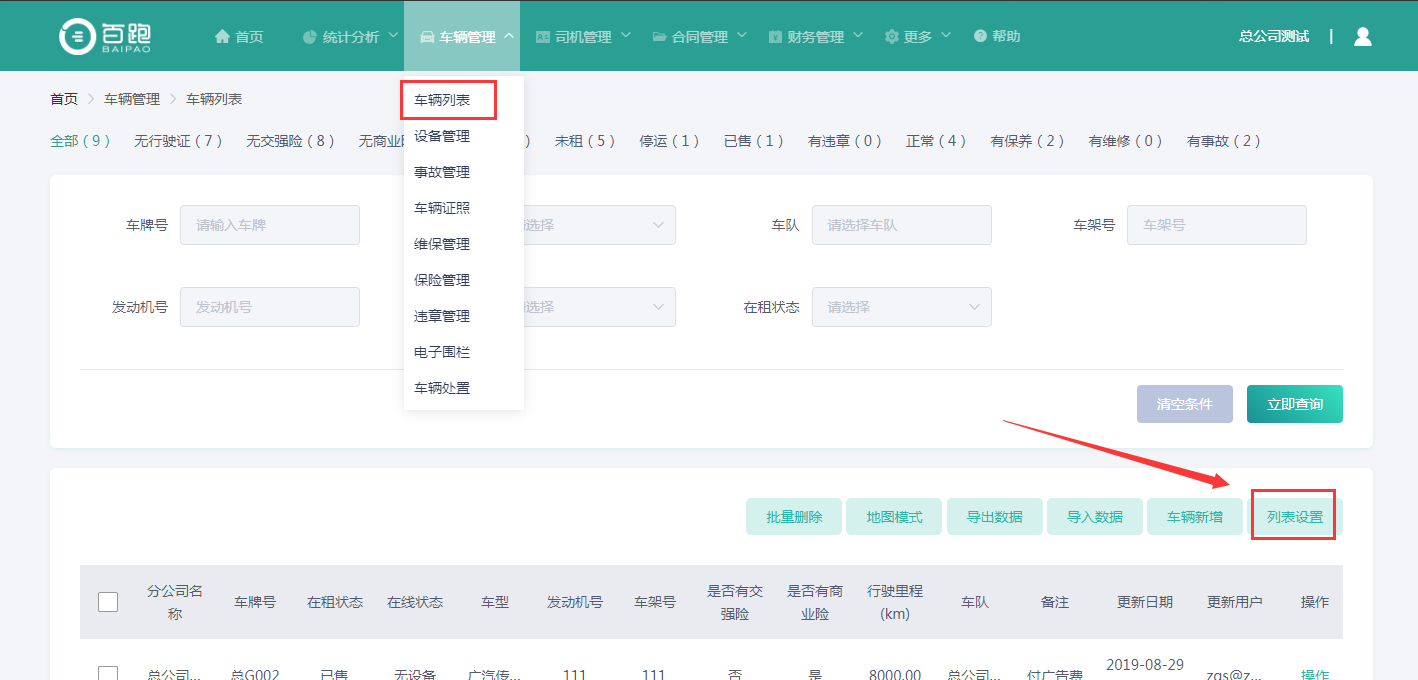Click the finance management yen icon
The height and width of the screenshot is (680, 1418).
pos(775,37)
